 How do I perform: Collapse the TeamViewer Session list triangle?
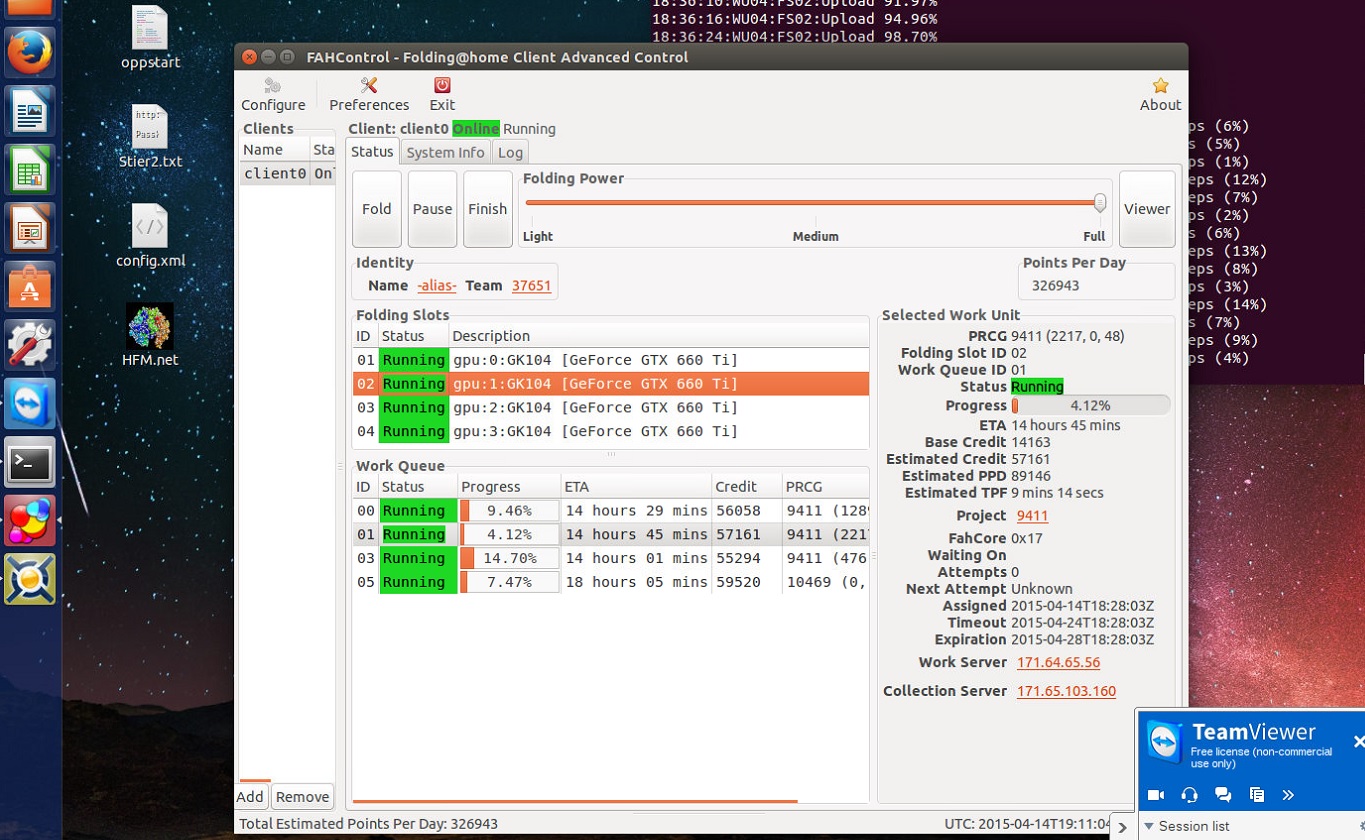tap(1149, 826)
